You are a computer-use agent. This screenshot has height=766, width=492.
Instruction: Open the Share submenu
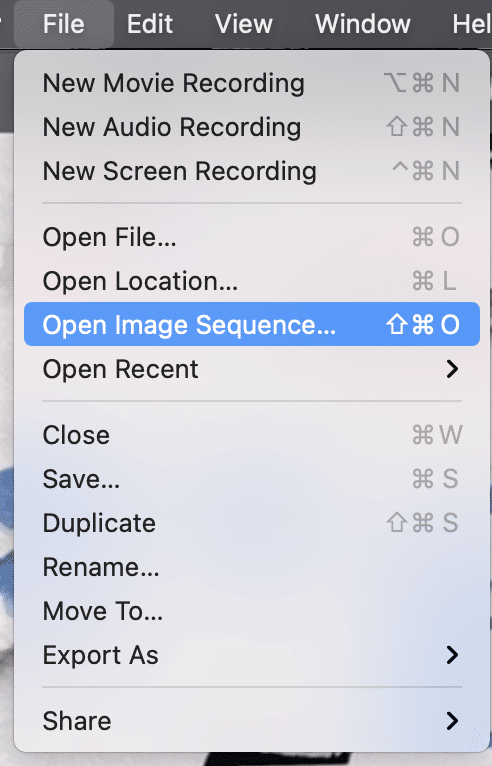pyautogui.click(x=252, y=721)
